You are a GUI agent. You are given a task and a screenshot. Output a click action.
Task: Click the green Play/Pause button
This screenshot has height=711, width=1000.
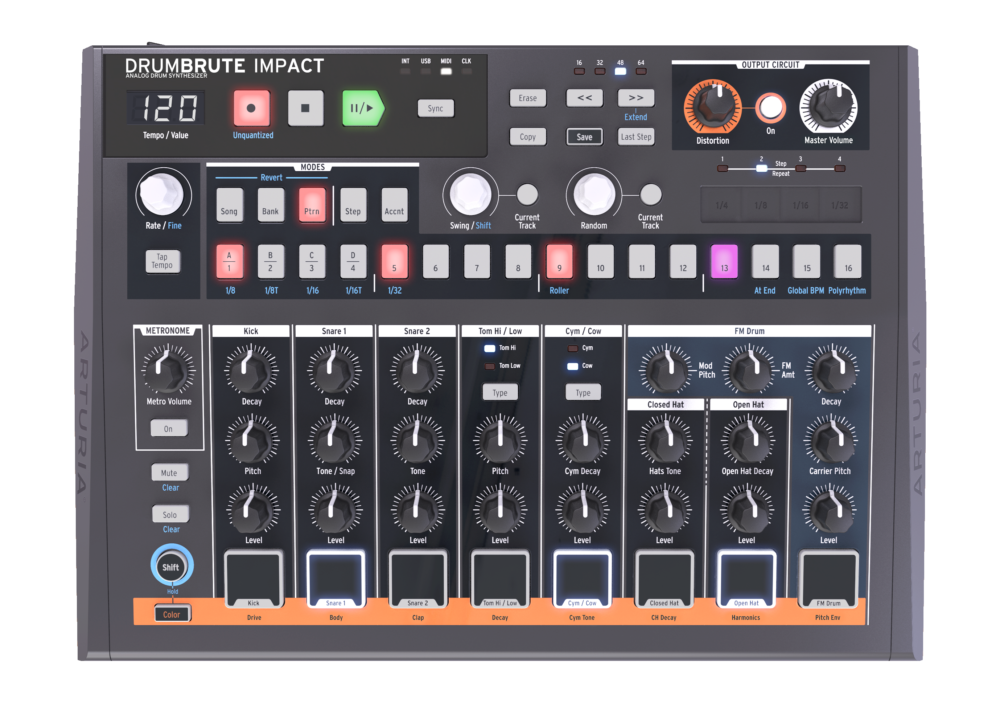pos(363,108)
